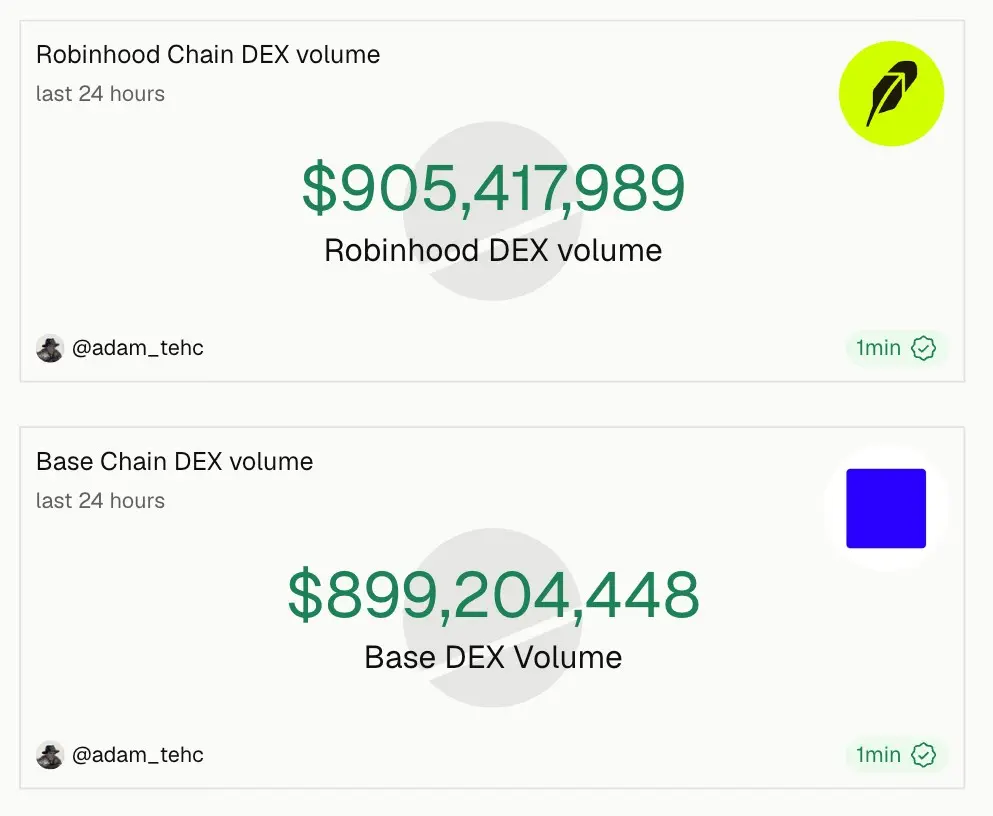Open adam_tehc avatar in Robinhood card
This screenshot has height=816, width=993.
[x=50, y=348]
